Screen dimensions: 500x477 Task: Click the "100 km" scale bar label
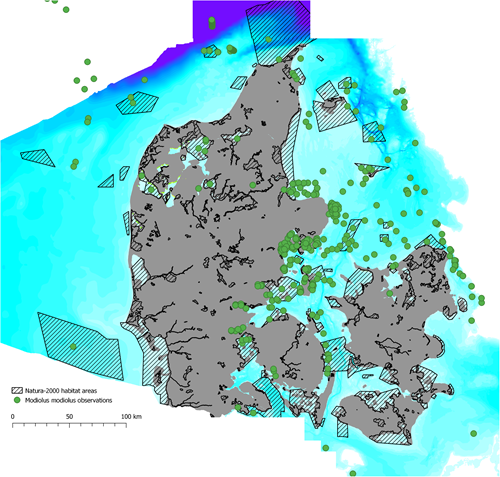click(131, 416)
